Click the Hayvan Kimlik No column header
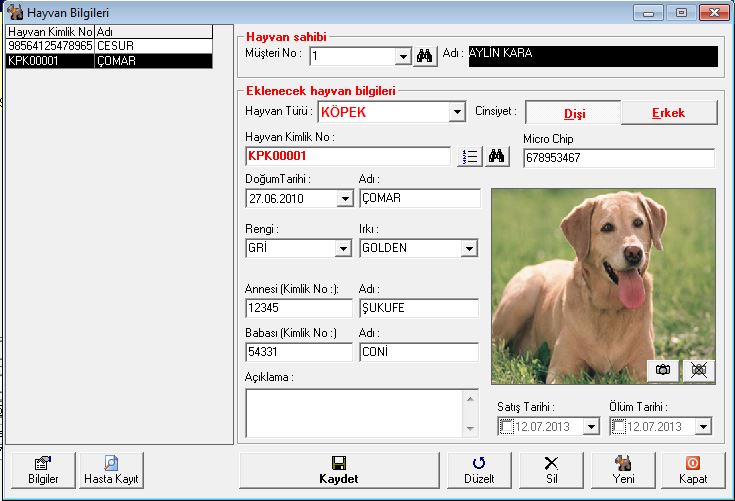This screenshot has width=735, height=501. (51, 32)
